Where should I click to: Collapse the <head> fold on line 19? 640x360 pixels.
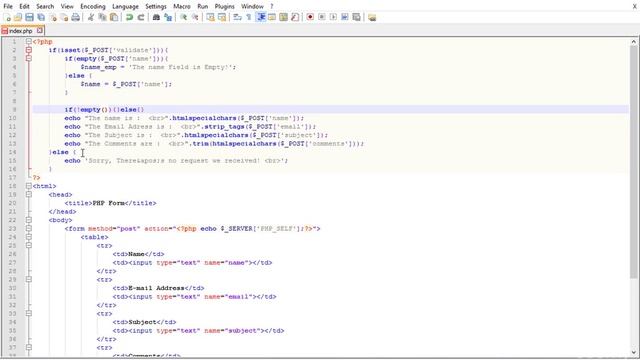tap(29, 195)
